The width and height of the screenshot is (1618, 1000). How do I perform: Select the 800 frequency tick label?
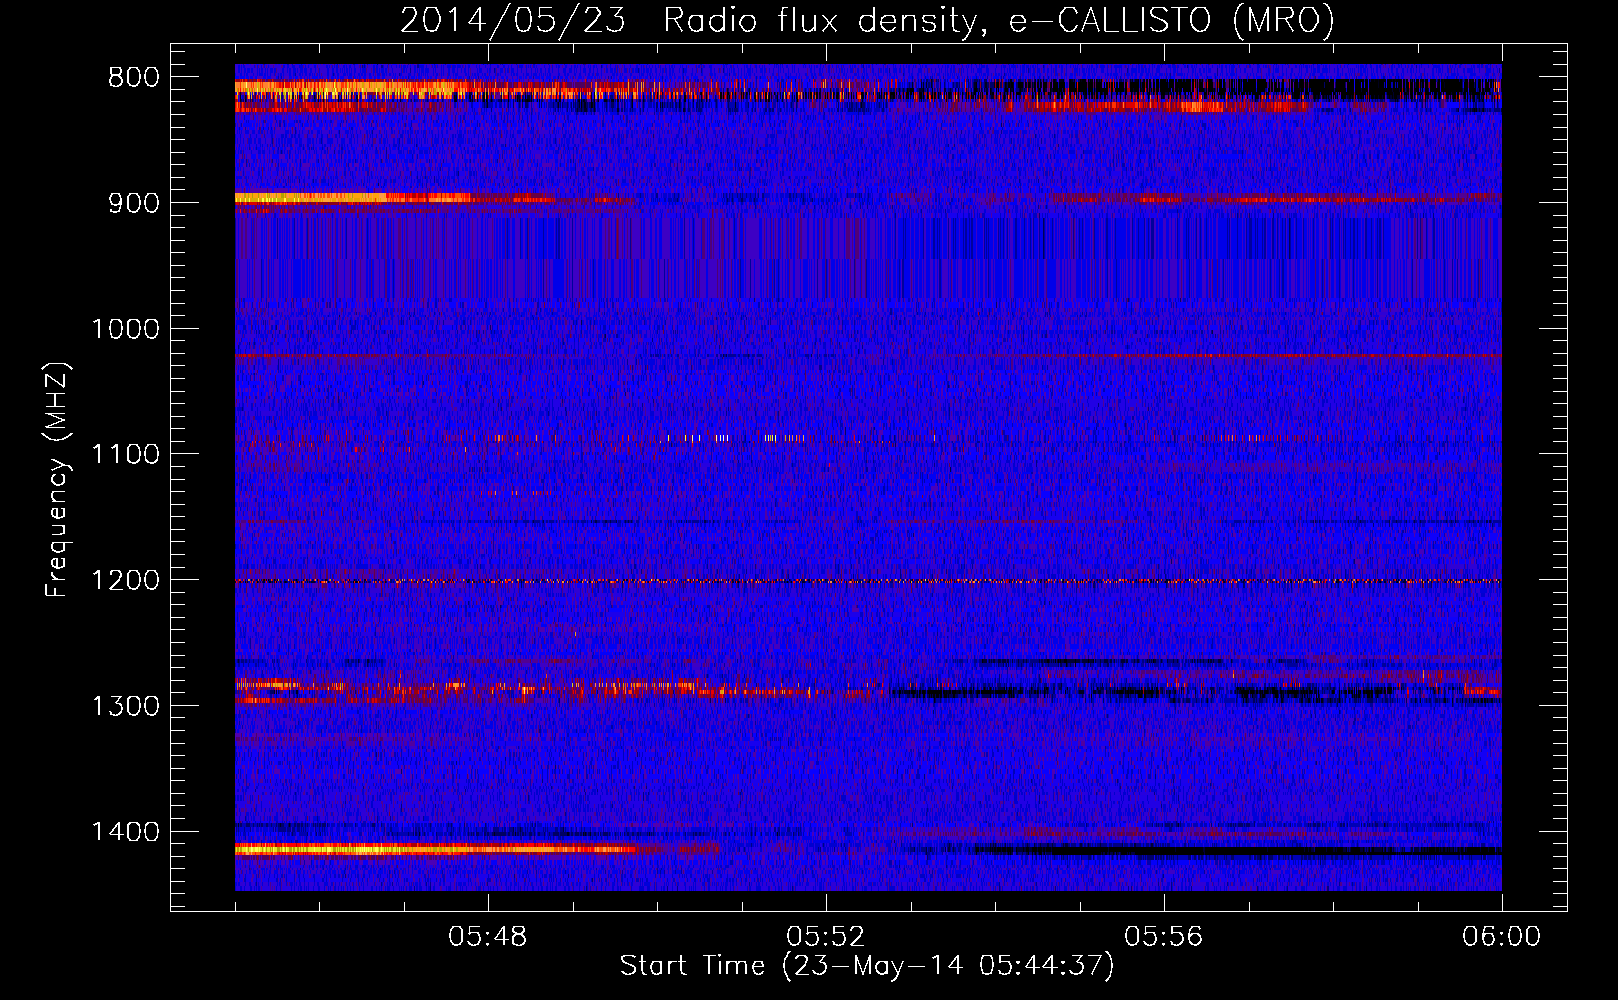coord(134,78)
